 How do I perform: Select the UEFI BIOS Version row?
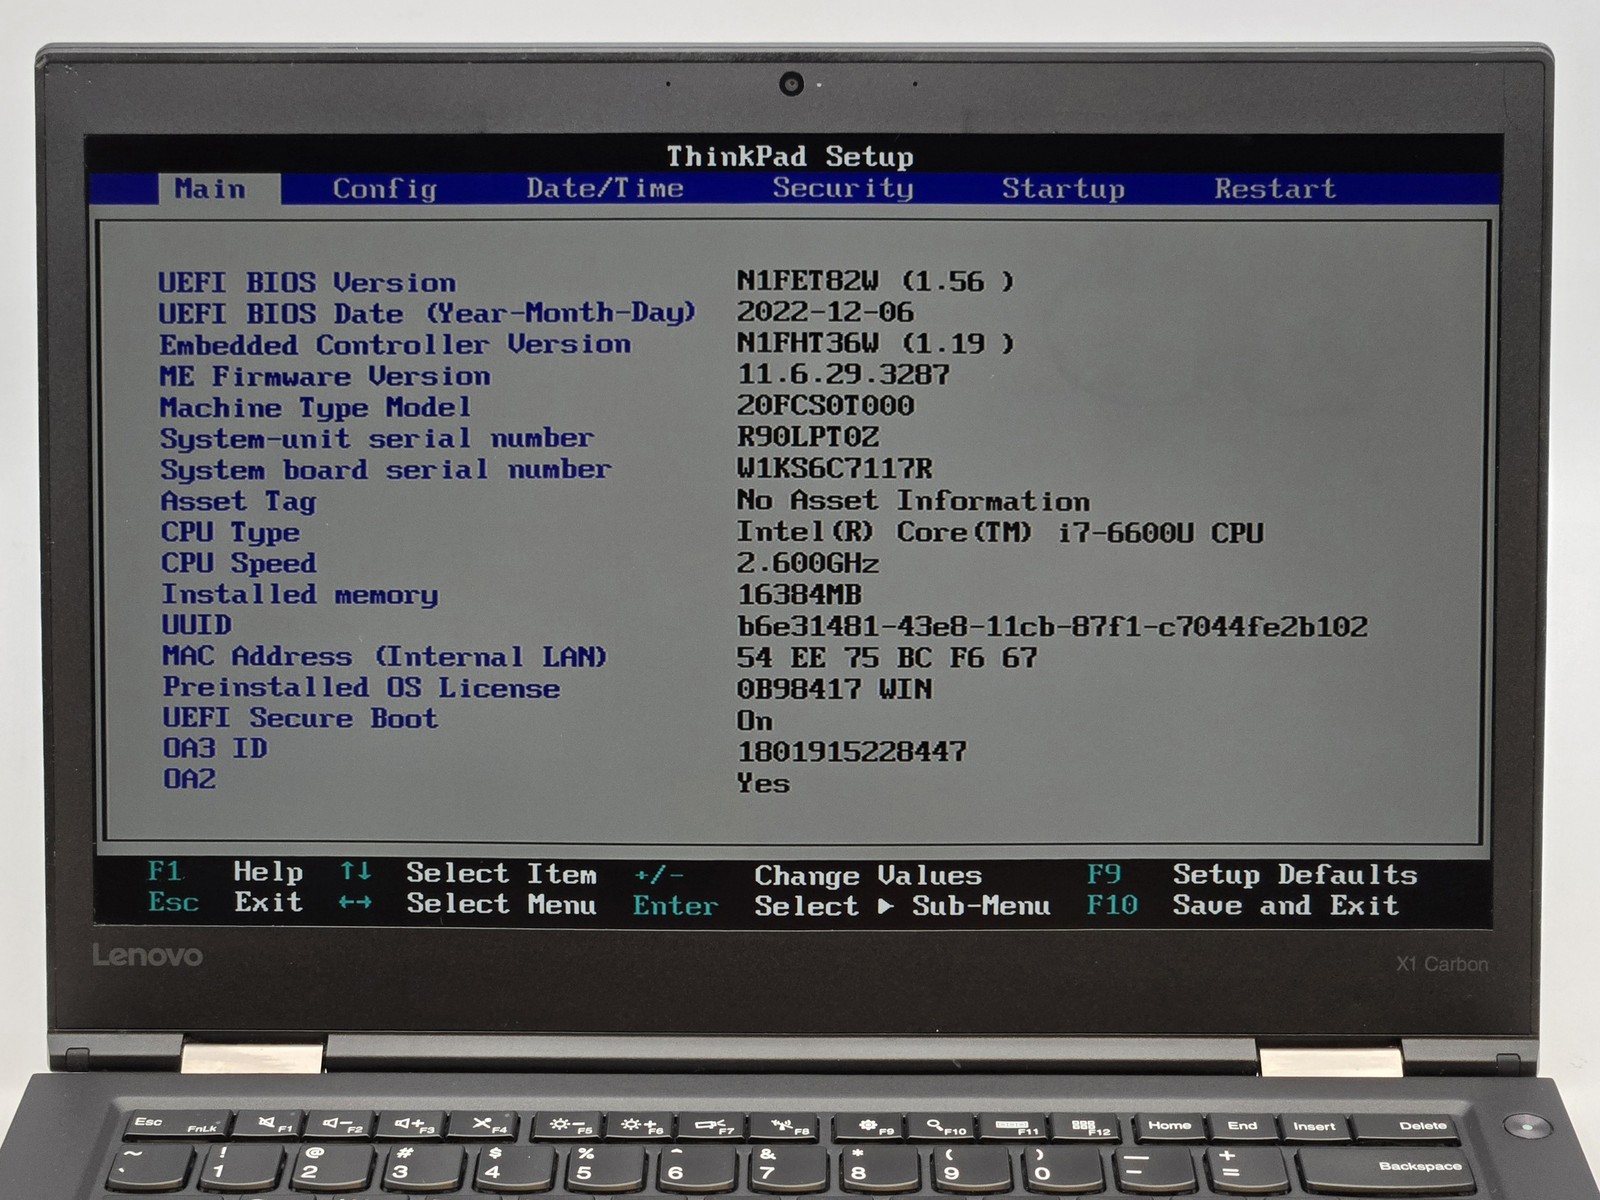(x=586, y=282)
